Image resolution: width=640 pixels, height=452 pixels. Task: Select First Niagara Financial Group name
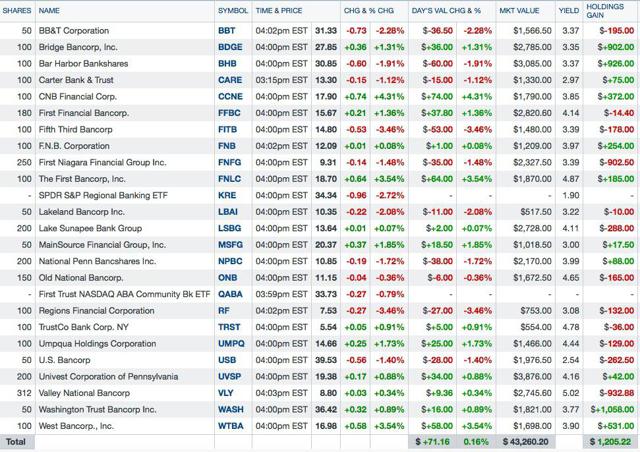[102, 163]
